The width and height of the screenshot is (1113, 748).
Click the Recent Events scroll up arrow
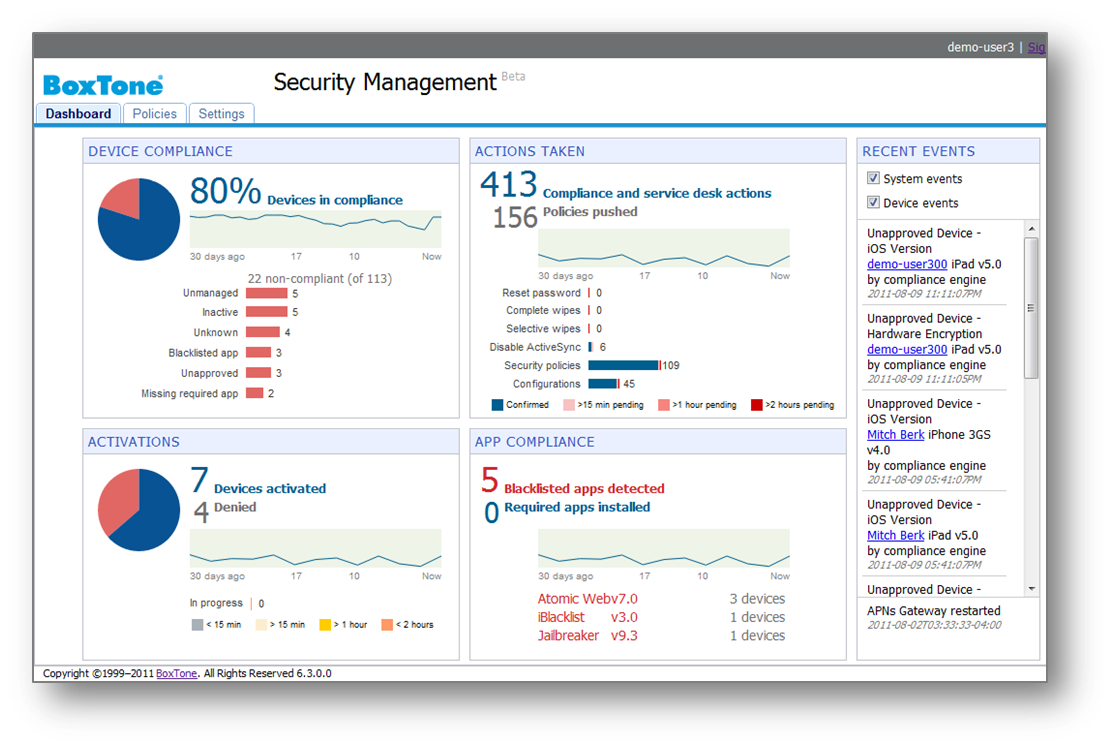pyautogui.click(x=1031, y=229)
